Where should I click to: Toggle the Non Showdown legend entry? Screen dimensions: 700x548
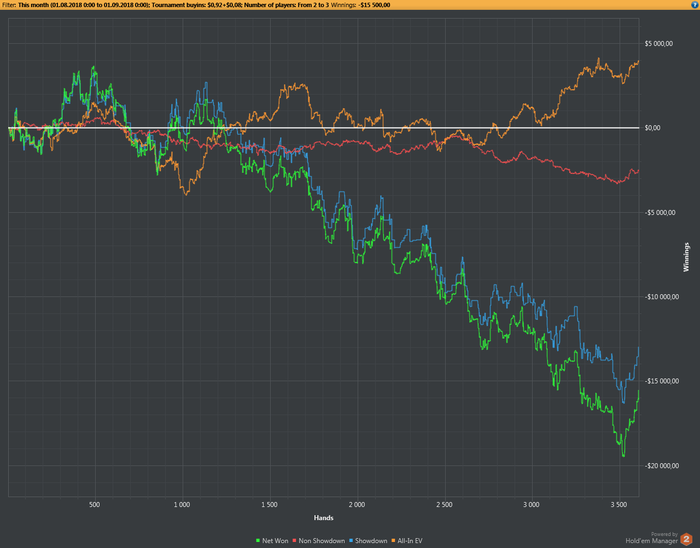(319, 540)
